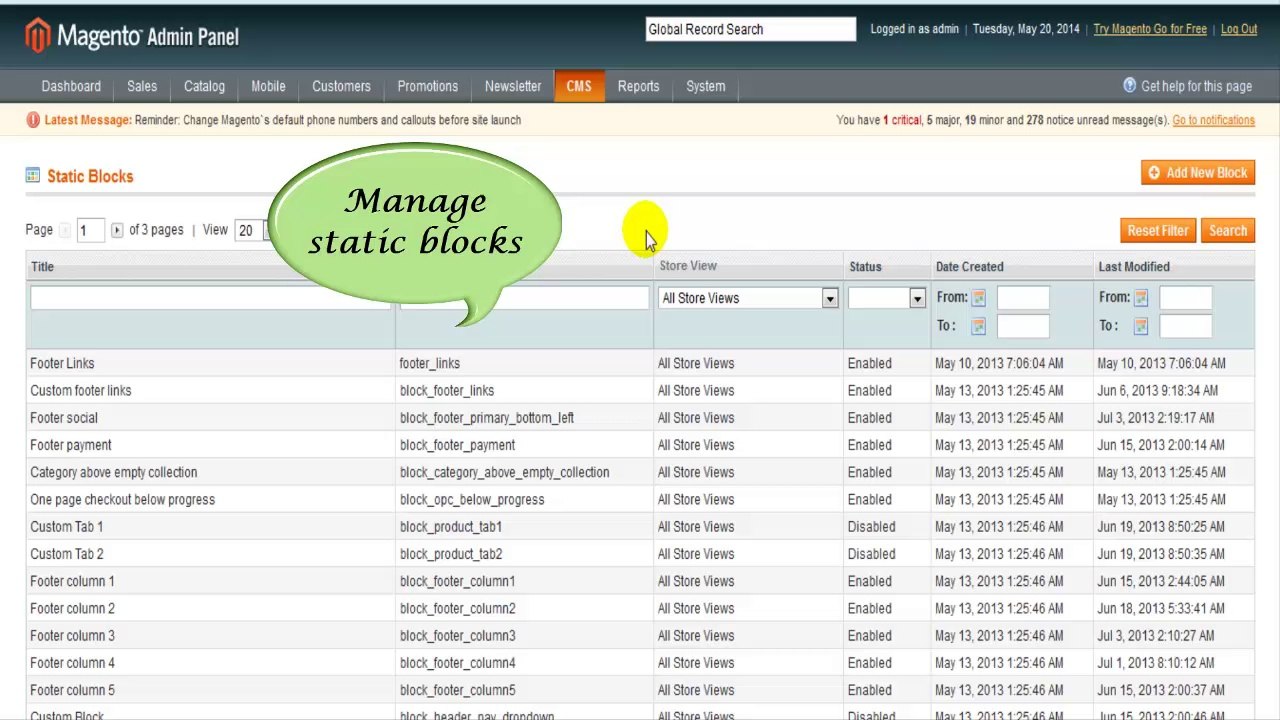Open the Mobile menu
Image resolution: width=1280 pixels, height=720 pixels.
268,86
